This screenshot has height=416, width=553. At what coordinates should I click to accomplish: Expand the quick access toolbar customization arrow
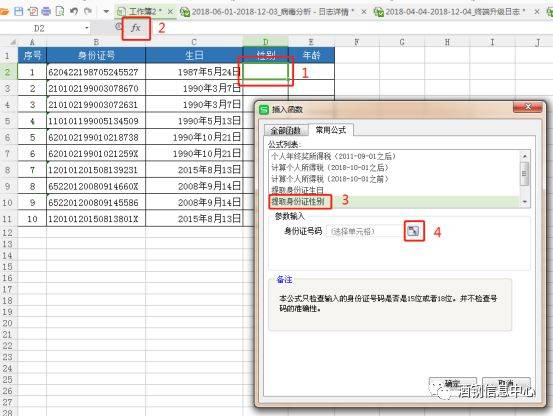point(106,11)
